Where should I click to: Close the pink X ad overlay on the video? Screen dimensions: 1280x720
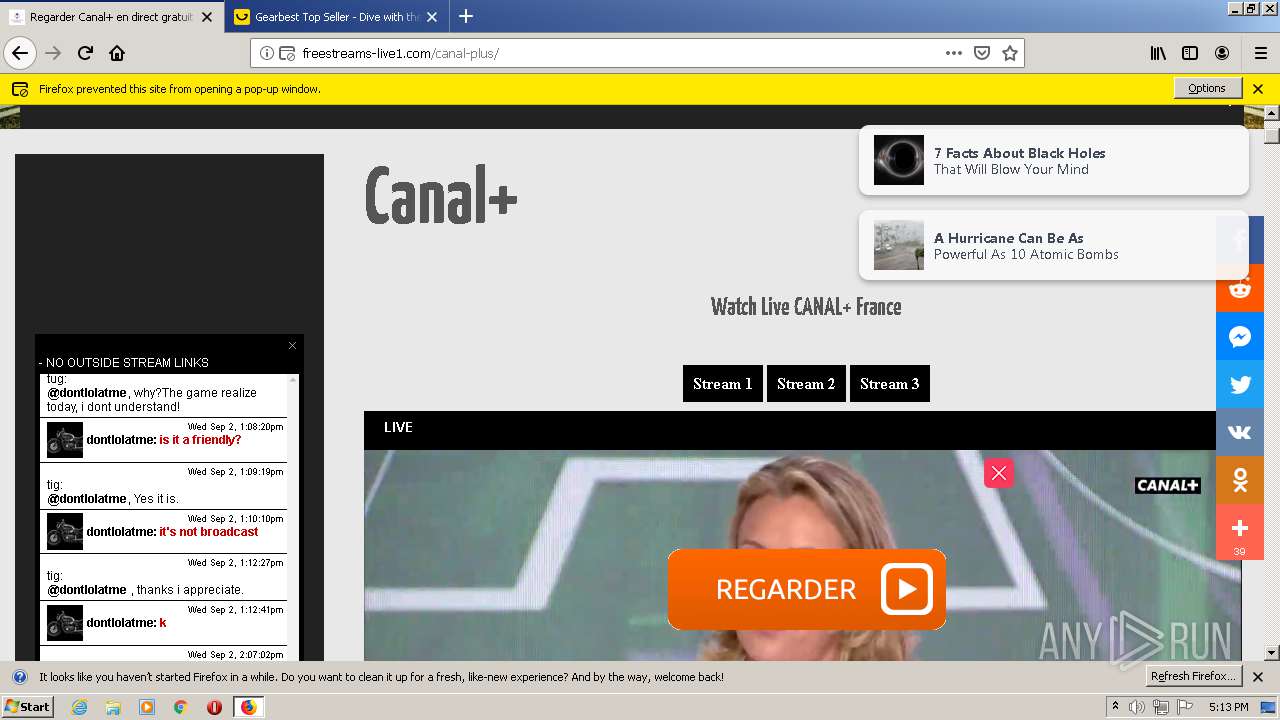[999, 473]
